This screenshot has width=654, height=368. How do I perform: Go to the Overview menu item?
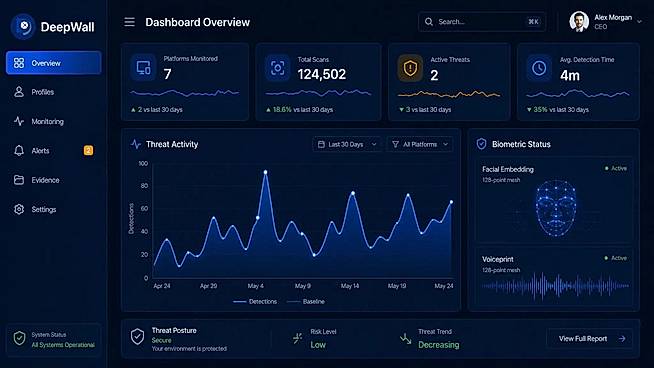(53, 63)
